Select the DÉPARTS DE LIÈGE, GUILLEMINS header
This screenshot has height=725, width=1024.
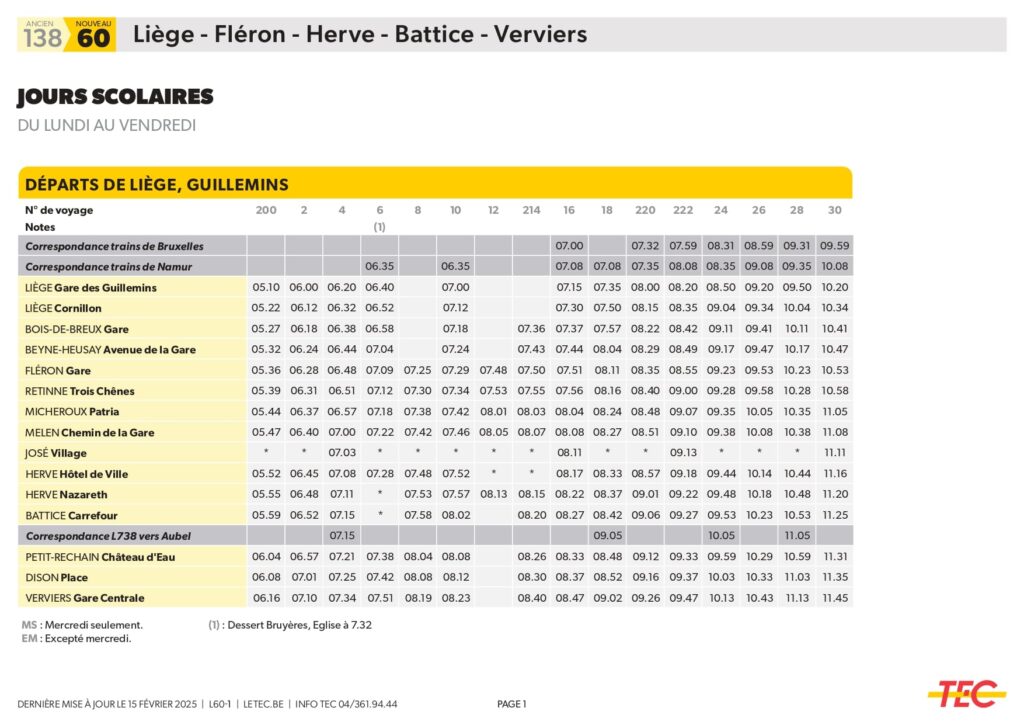(x=157, y=184)
